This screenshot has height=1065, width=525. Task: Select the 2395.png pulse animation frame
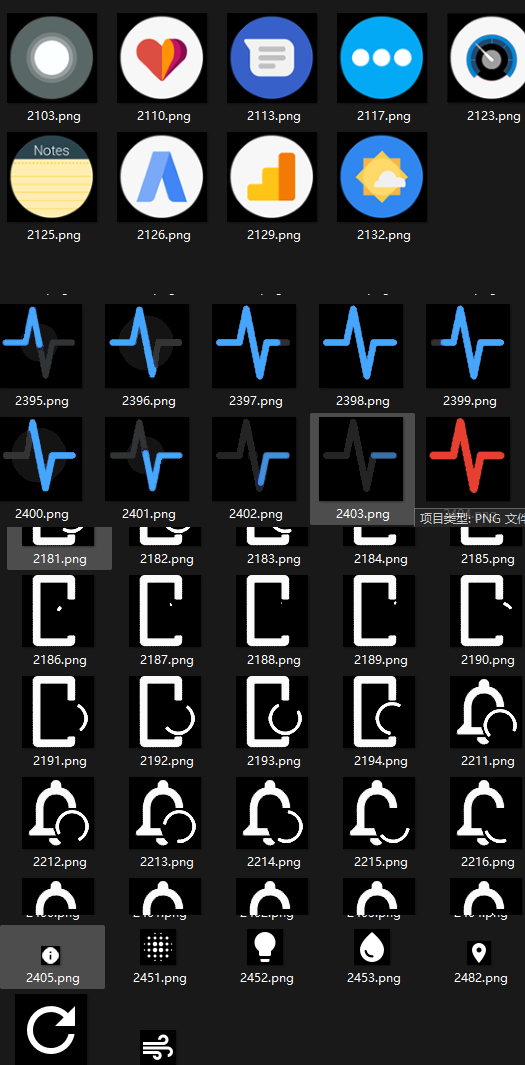coord(41,346)
